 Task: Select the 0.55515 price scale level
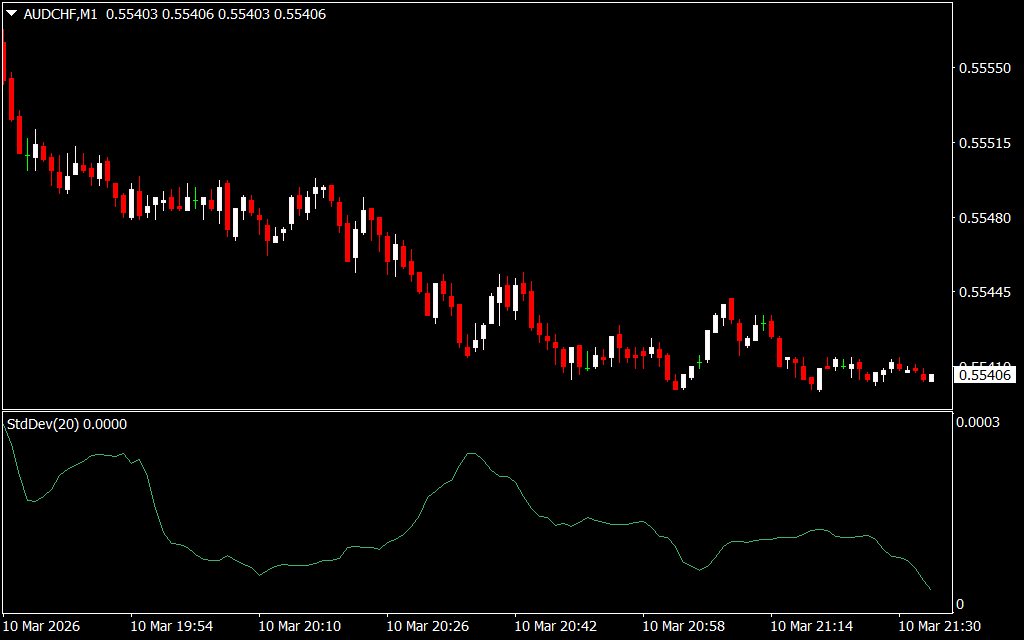point(985,144)
